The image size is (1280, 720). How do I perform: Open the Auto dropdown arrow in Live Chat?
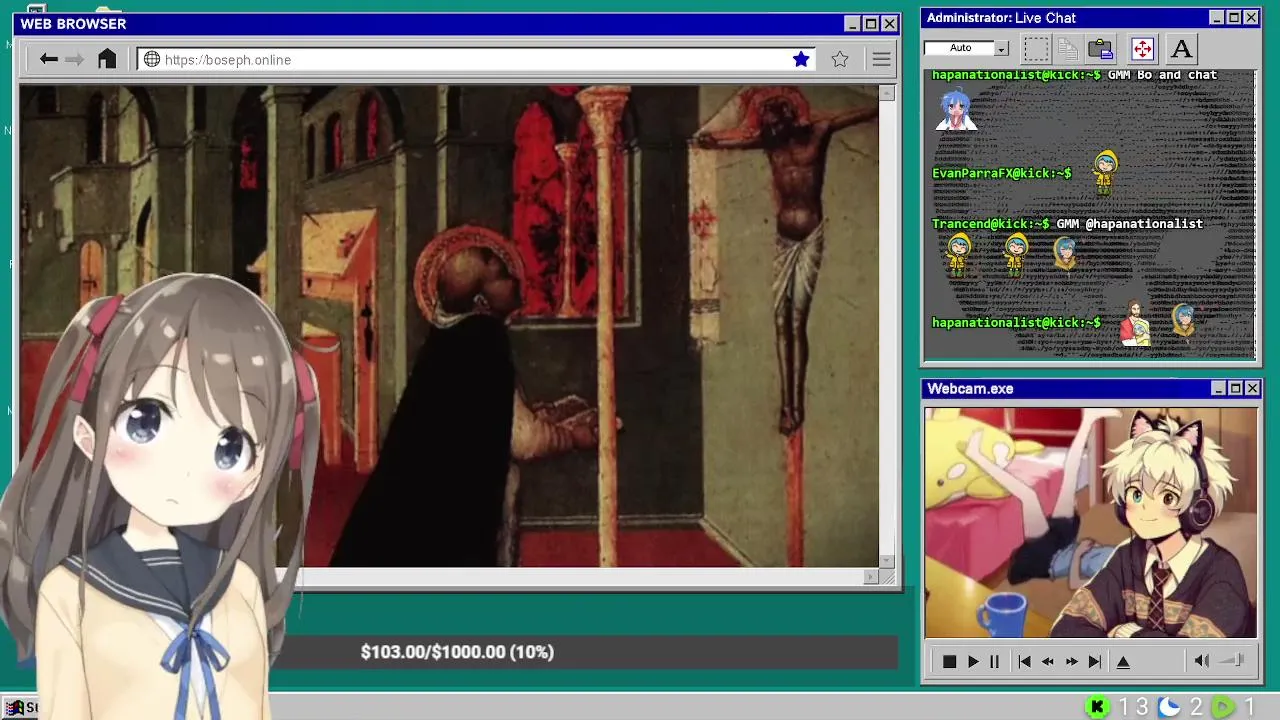point(1002,48)
